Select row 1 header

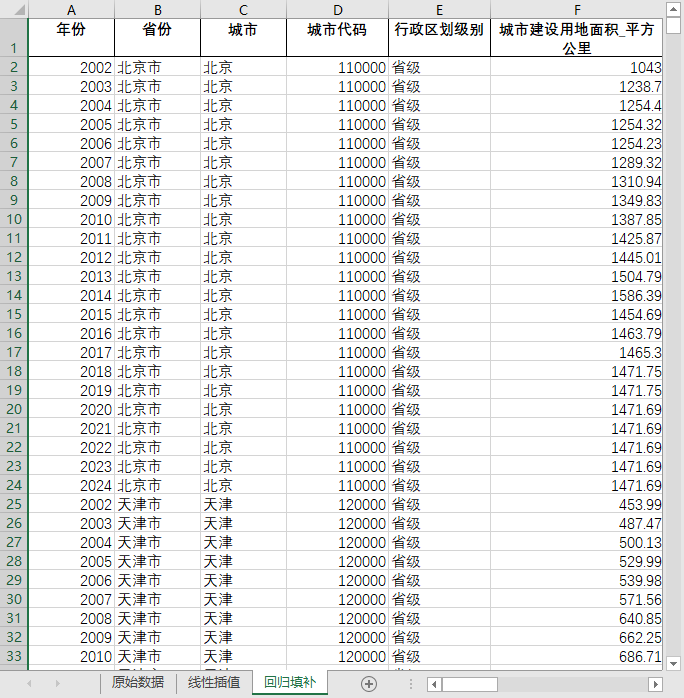14,37
